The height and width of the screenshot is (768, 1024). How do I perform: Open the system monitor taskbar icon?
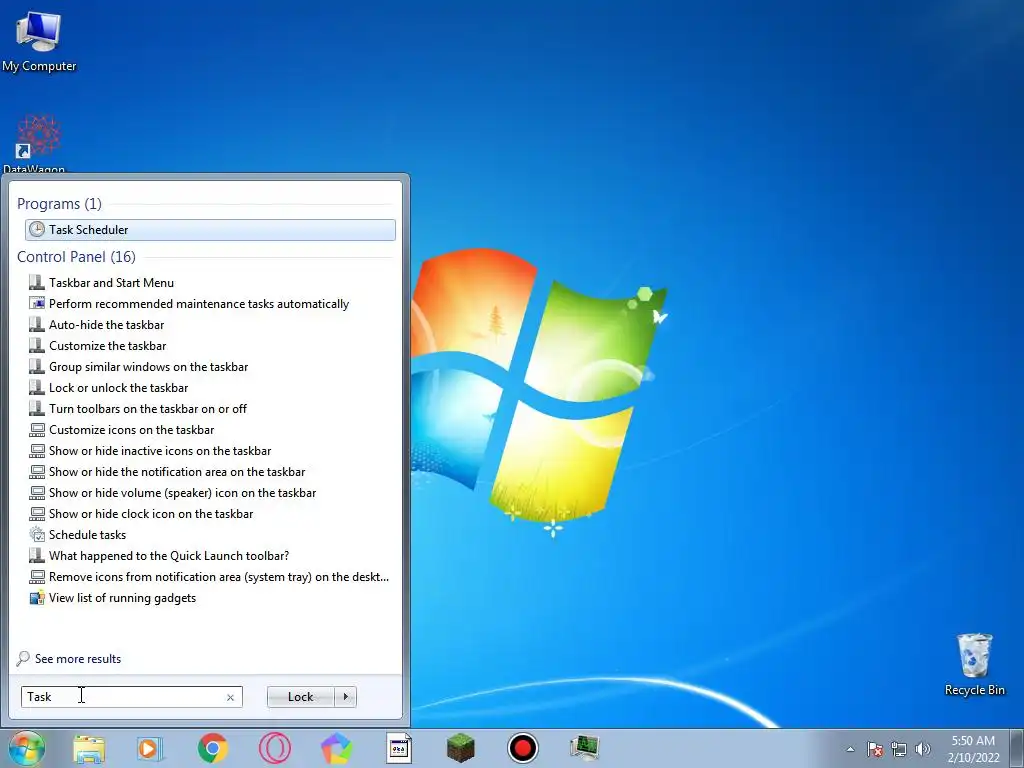pyautogui.click(x=584, y=748)
